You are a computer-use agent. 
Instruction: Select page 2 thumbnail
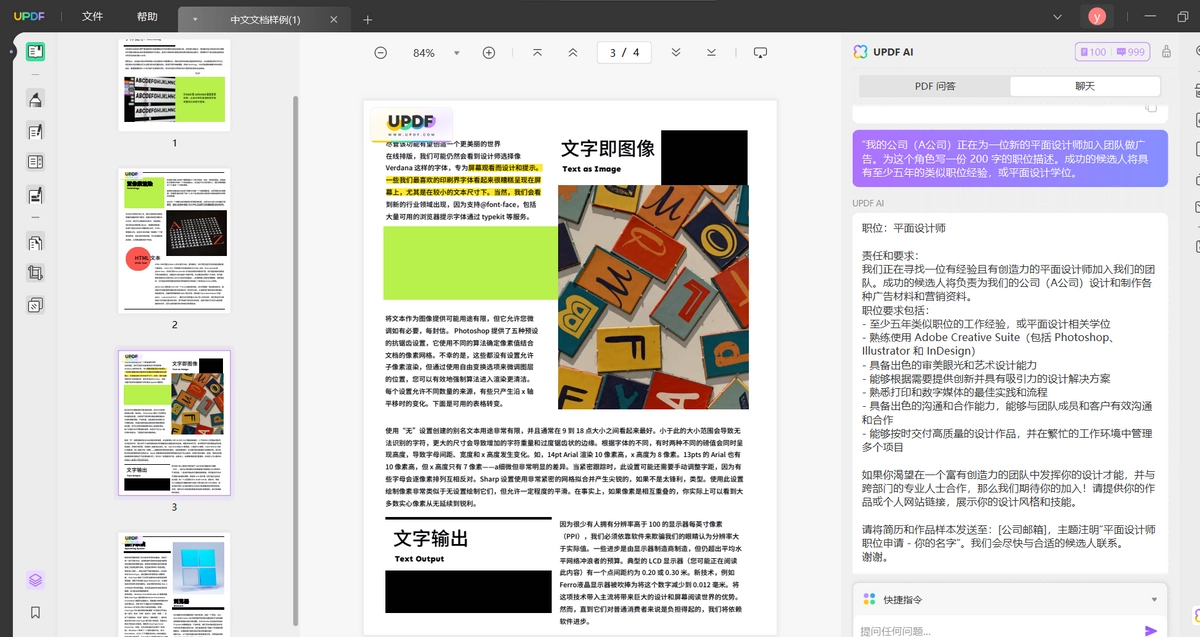click(174, 240)
